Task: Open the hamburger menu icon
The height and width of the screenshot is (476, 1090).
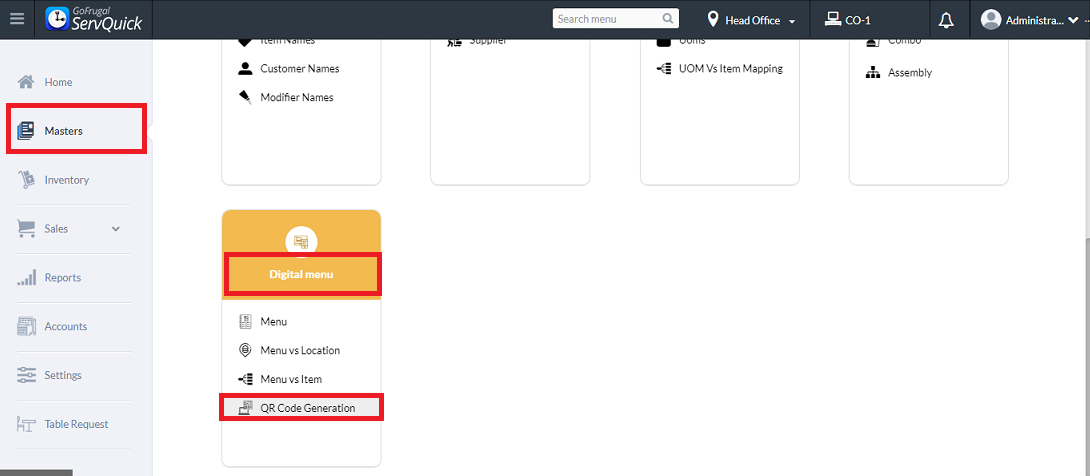Action: (17, 19)
